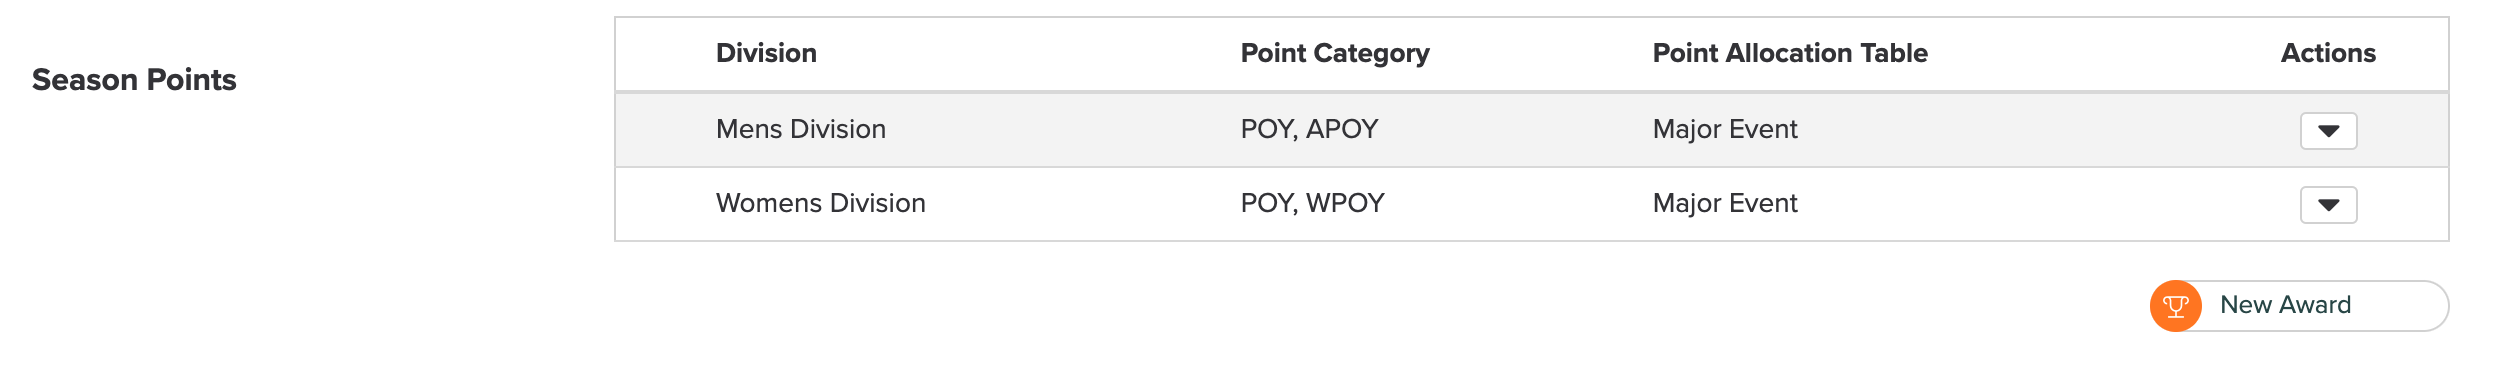Screen dimensions: 2504x382
Task: Select the Mens Division name cell
Action: tap(801, 129)
